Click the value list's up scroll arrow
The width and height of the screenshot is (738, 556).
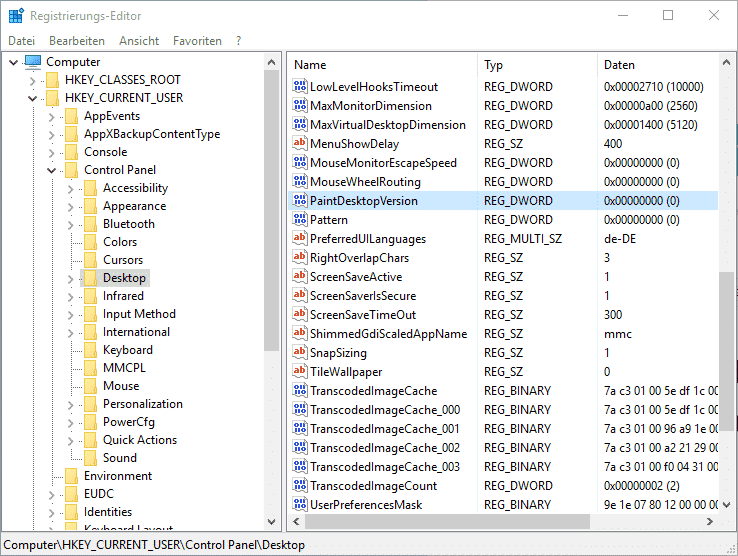tap(726, 62)
